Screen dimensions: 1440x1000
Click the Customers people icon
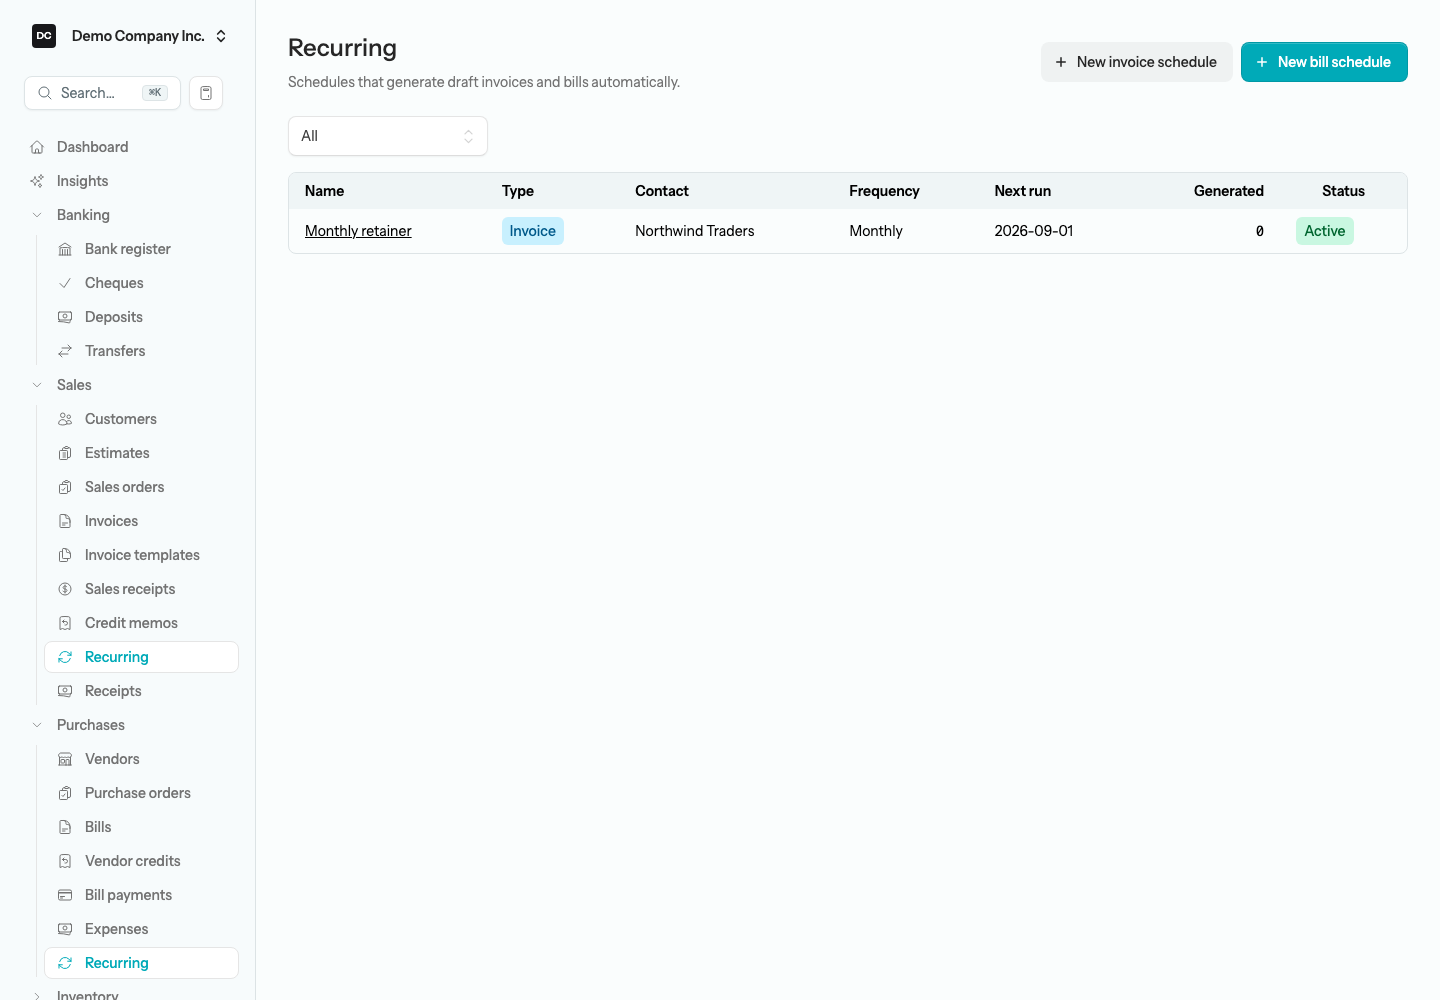(x=65, y=419)
